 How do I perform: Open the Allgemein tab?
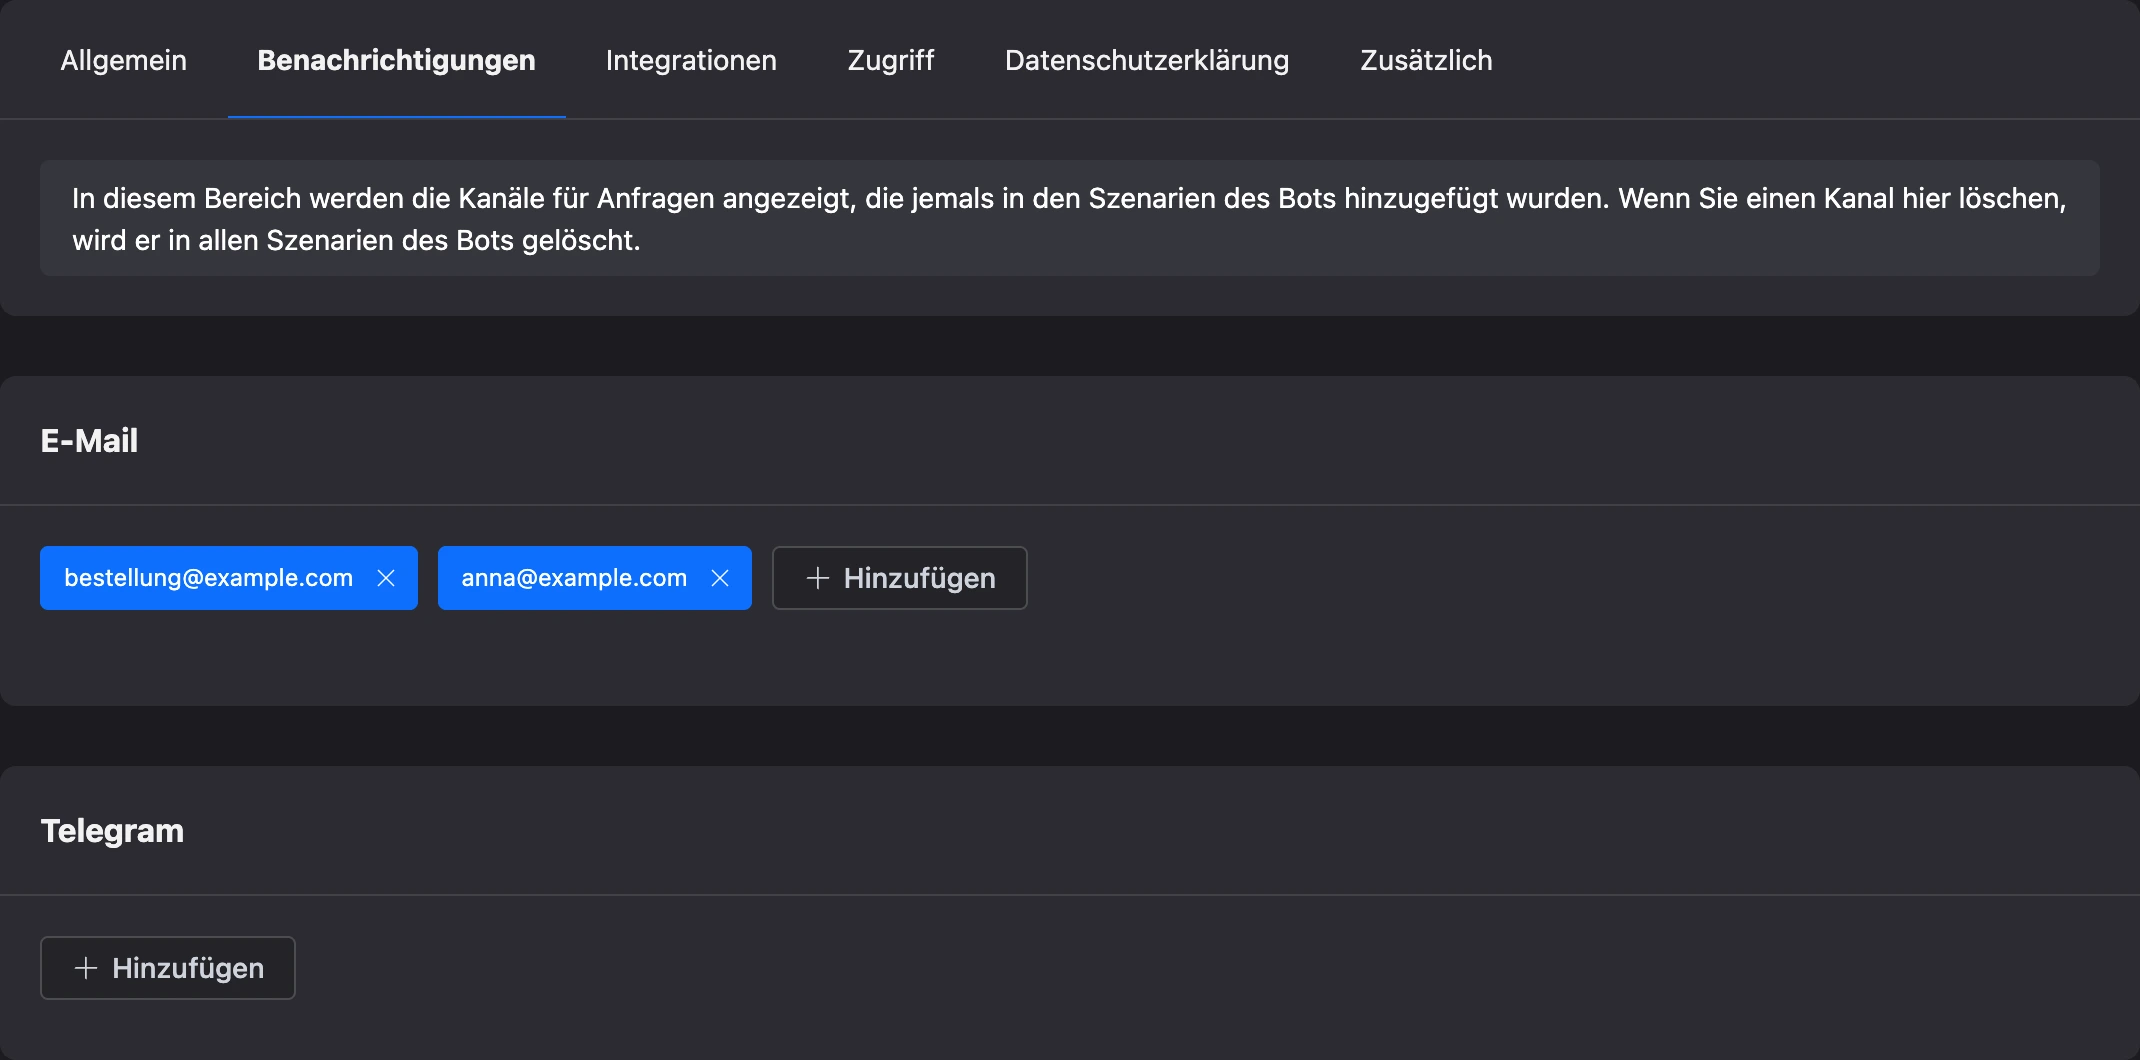pyautogui.click(x=123, y=60)
